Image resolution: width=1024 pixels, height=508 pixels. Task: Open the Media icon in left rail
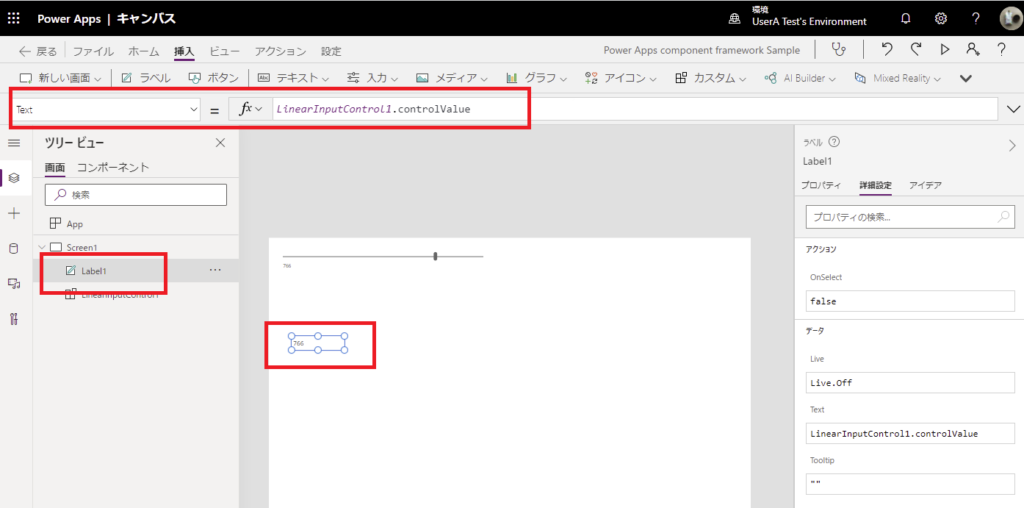click(x=14, y=283)
